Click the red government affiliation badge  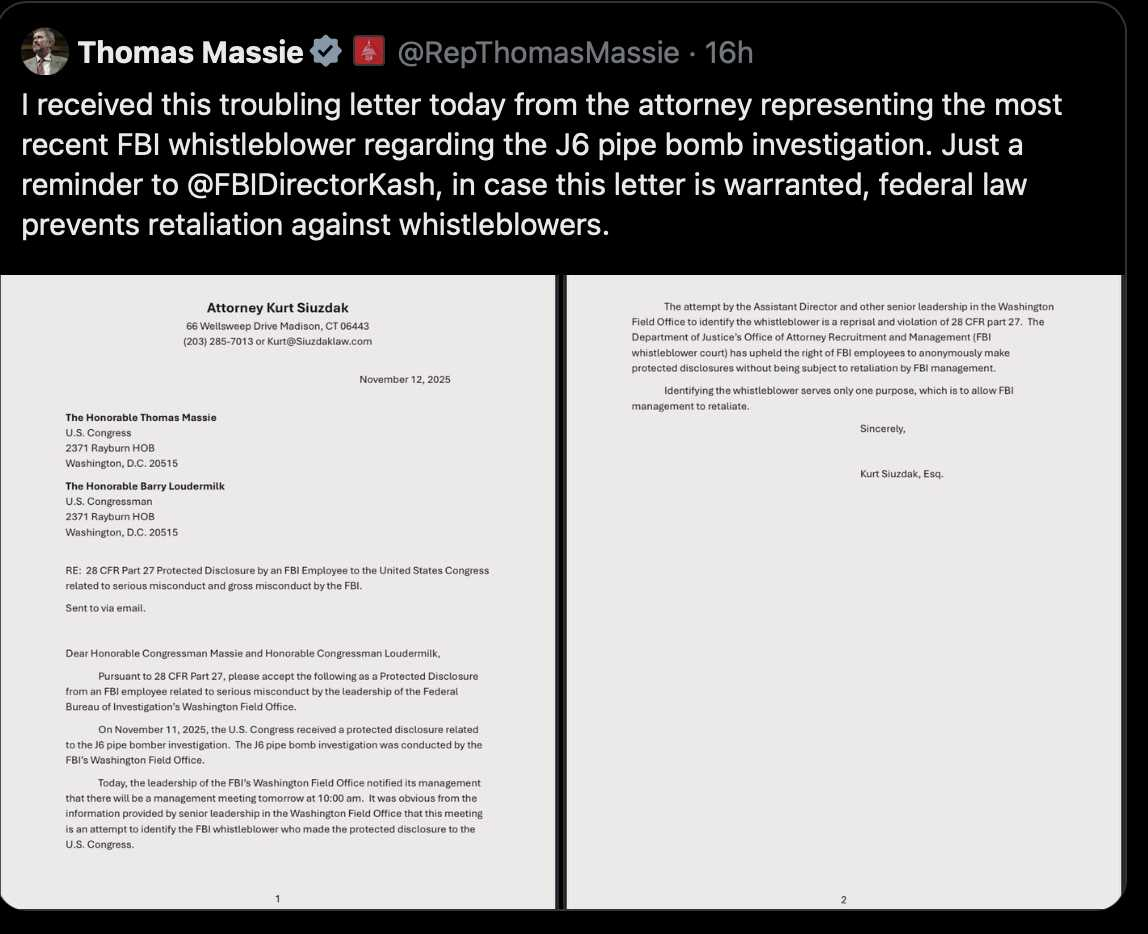367,51
